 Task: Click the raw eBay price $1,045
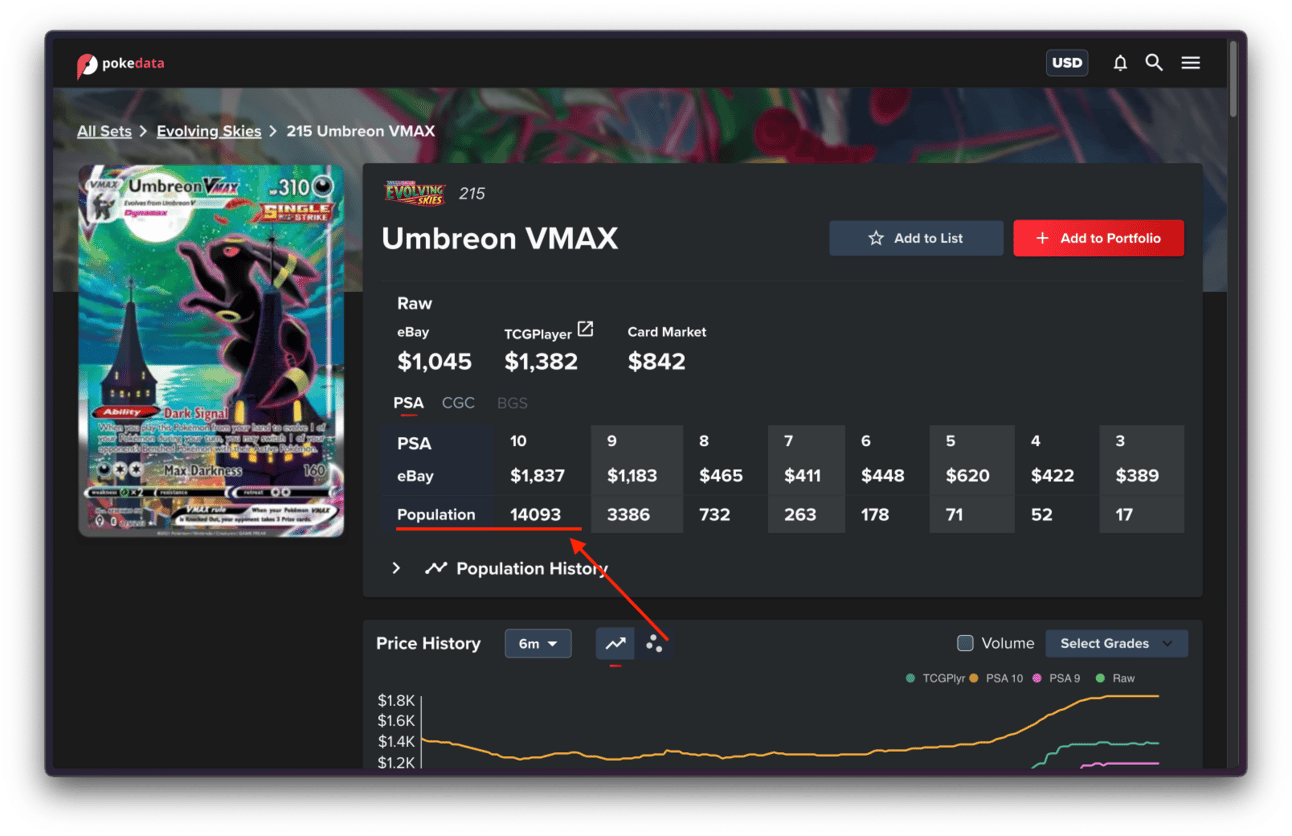[434, 361]
